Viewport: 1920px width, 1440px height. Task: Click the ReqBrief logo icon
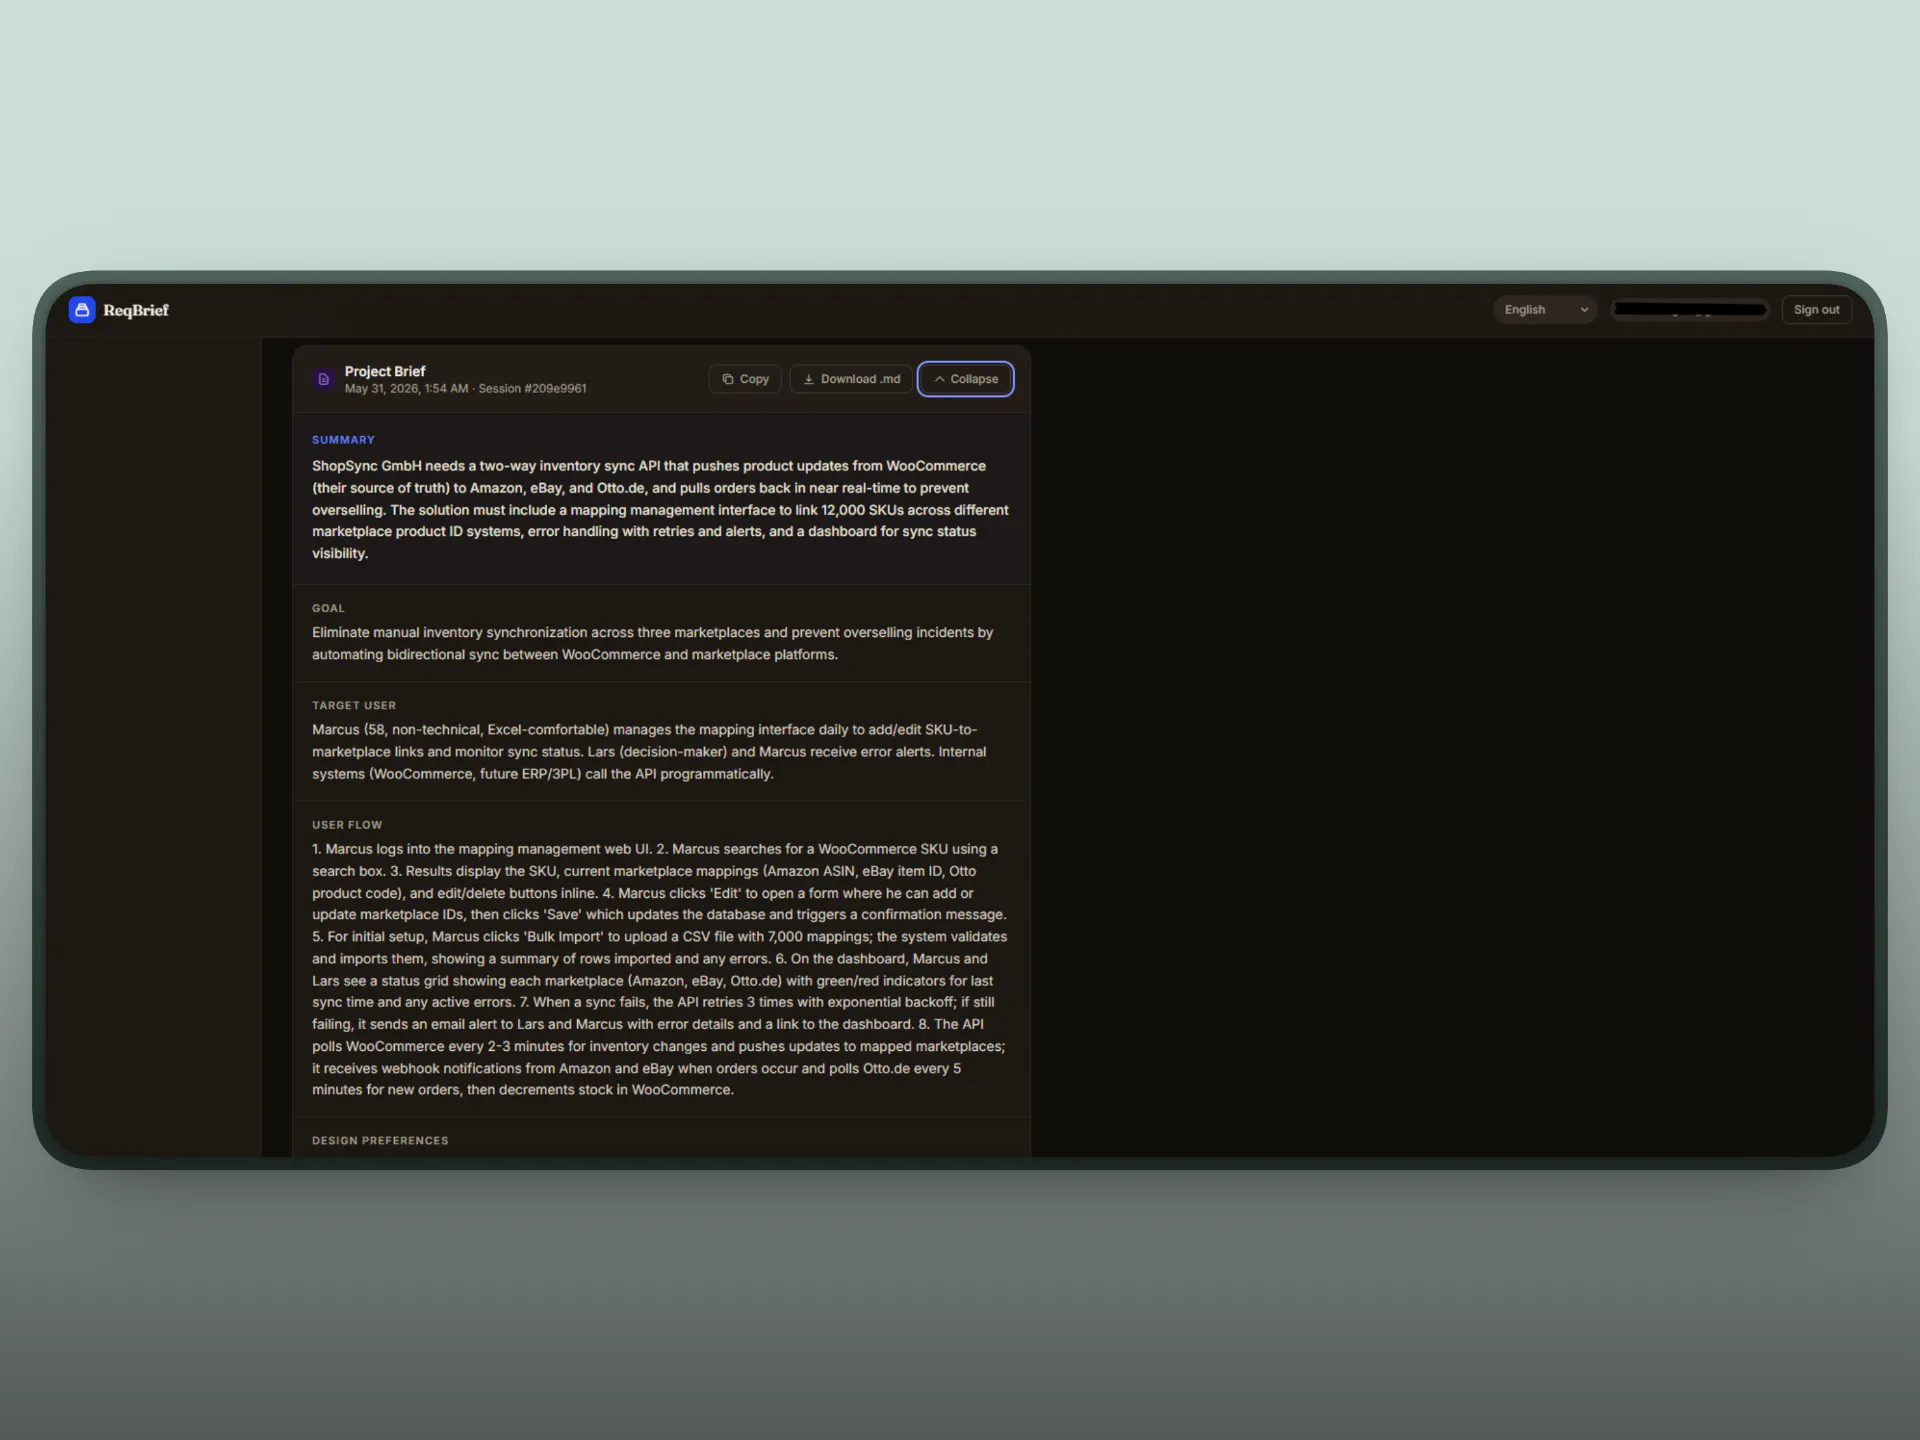(82, 310)
